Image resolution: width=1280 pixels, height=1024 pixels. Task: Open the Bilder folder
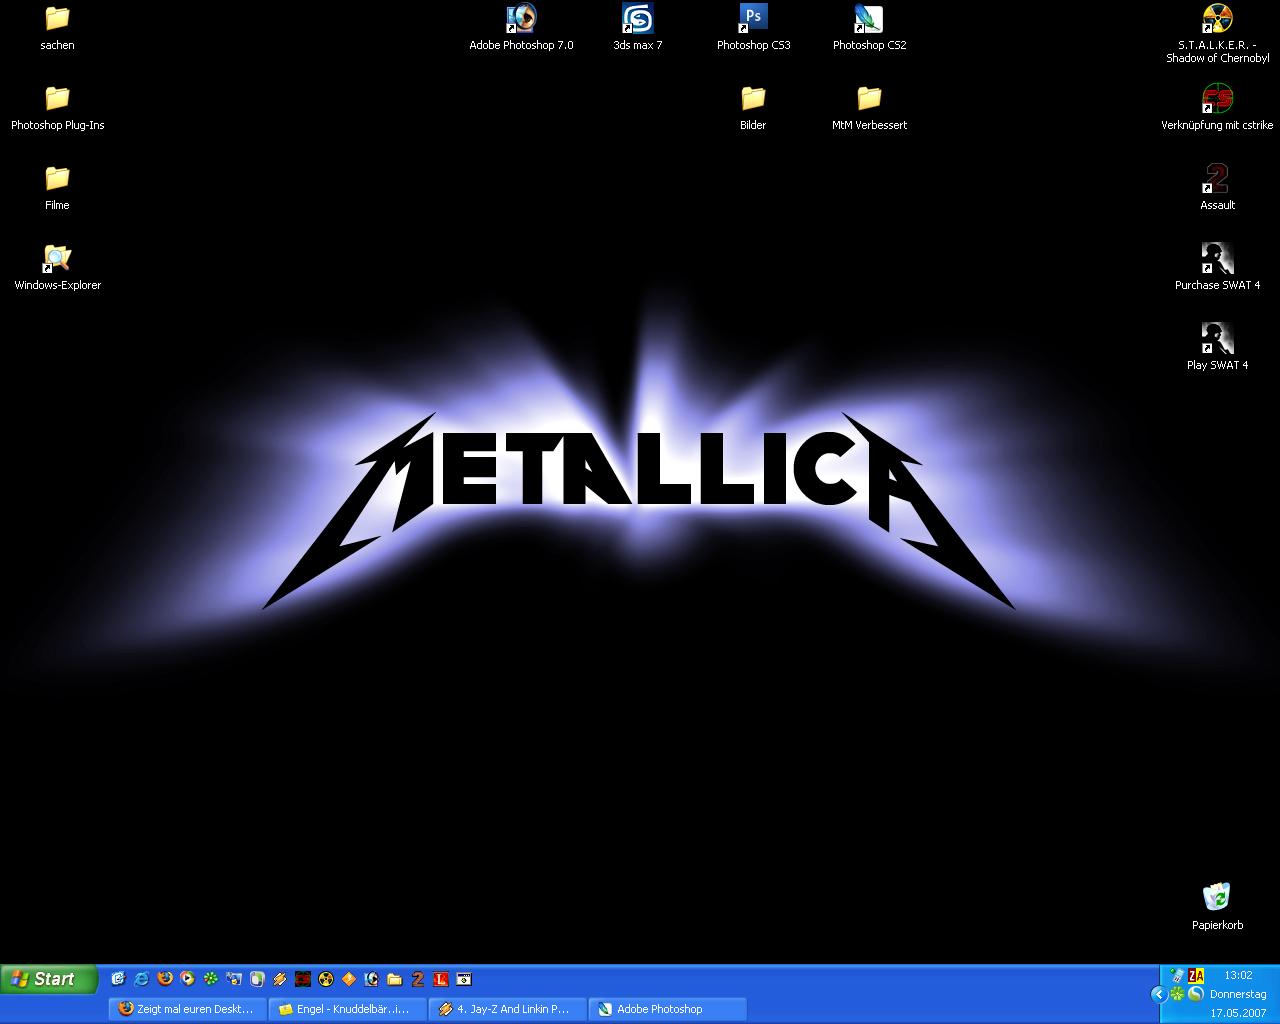pos(753,108)
